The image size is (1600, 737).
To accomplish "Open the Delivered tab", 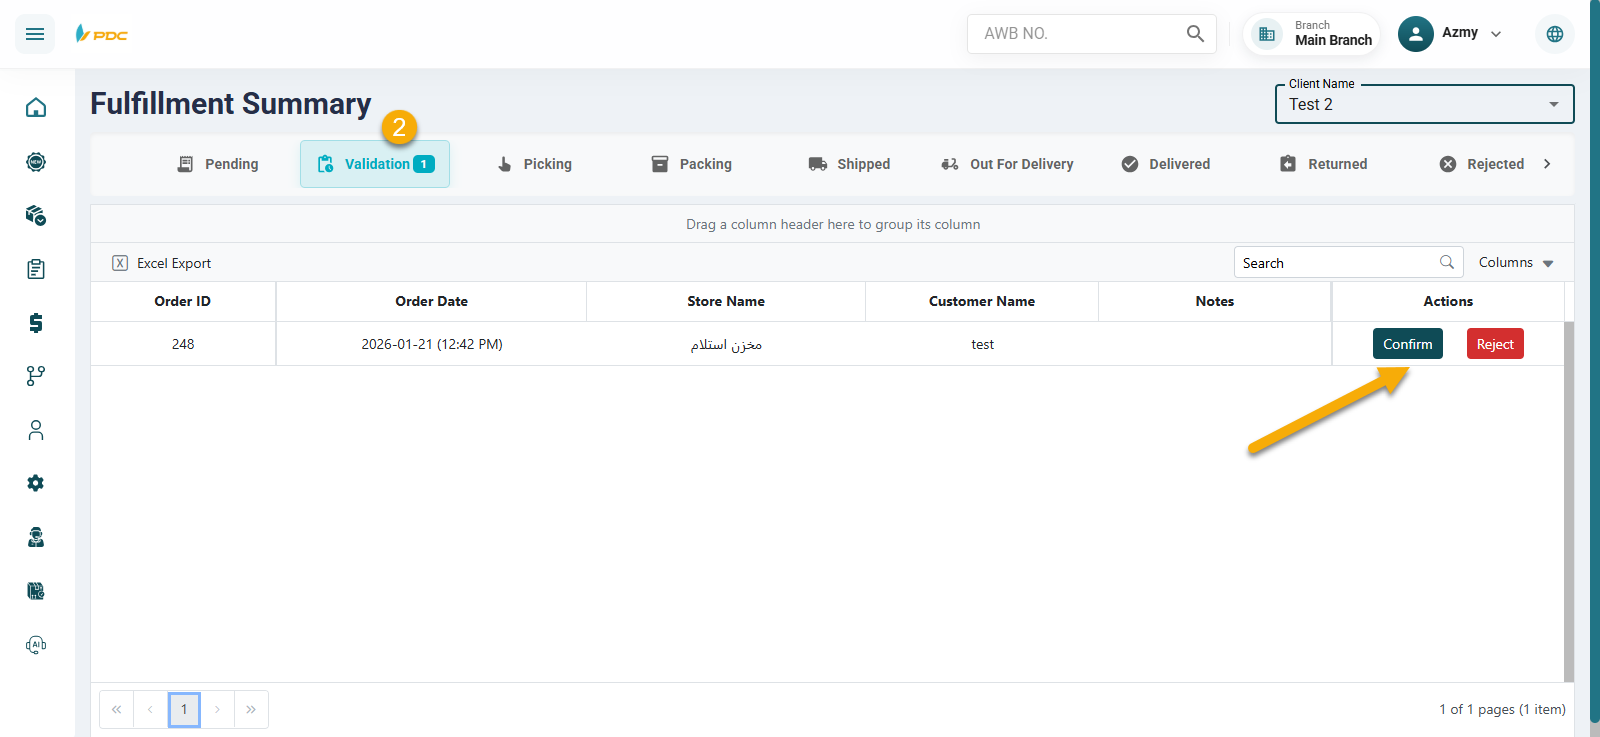I will tap(1165, 164).
